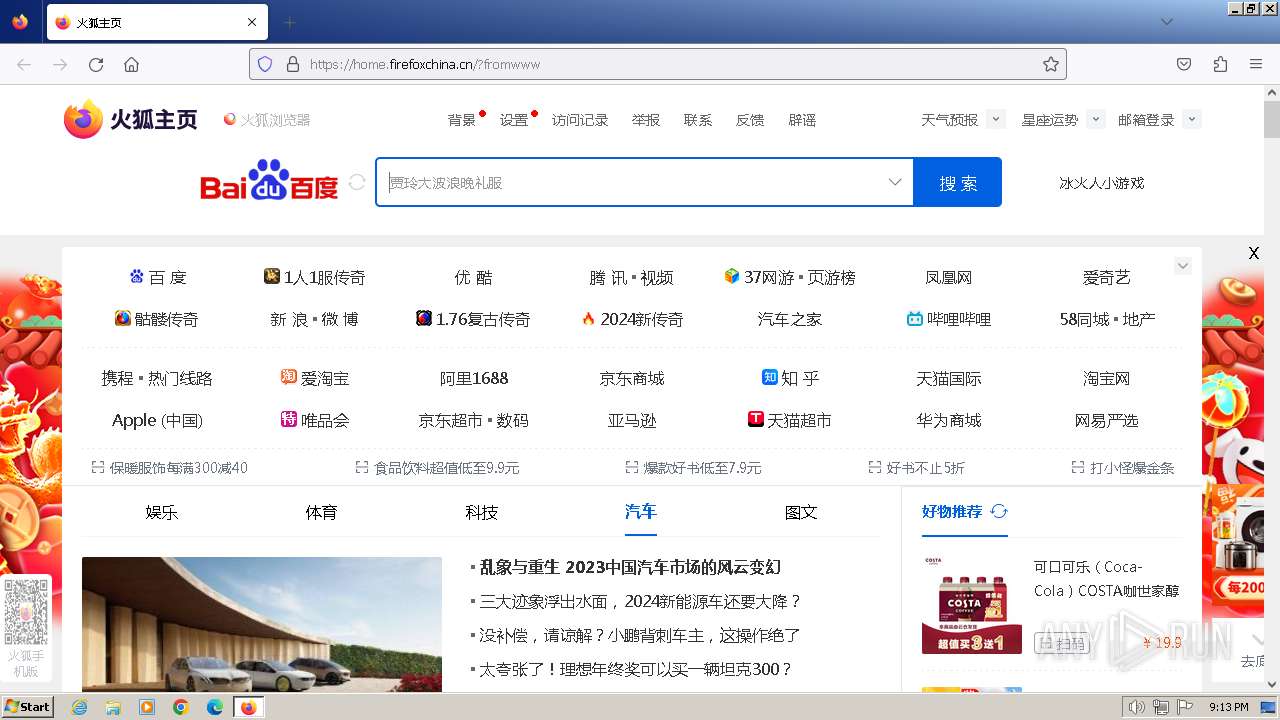List all tabs dropdown arrow

[x=1166, y=22]
